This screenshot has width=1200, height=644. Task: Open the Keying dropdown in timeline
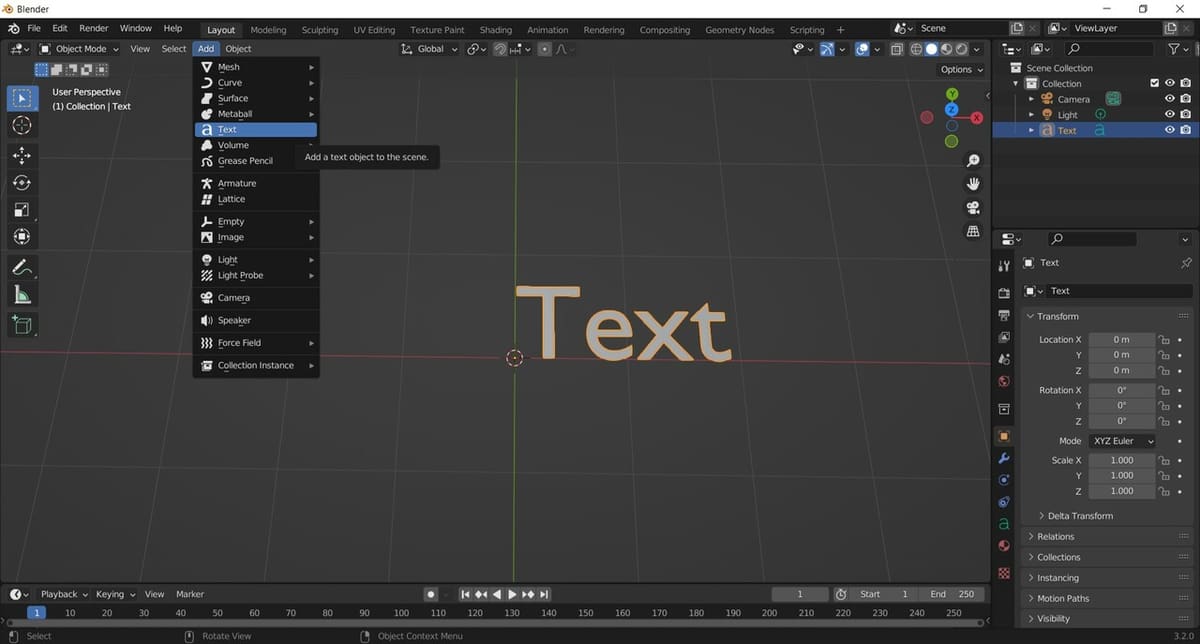tap(115, 594)
